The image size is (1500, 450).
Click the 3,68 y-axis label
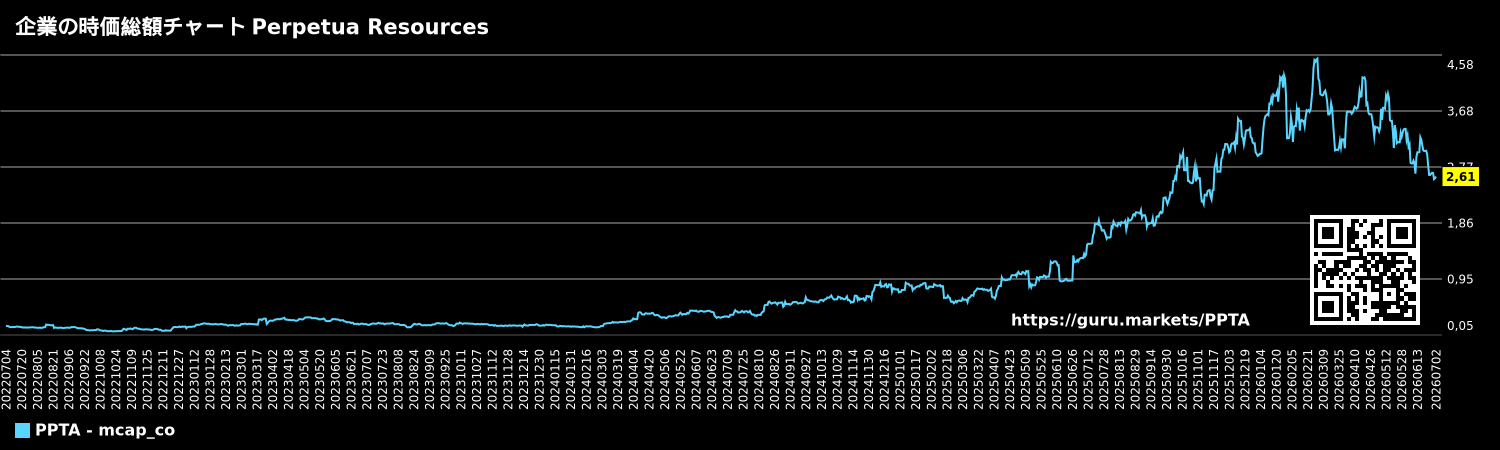point(1460,111)
